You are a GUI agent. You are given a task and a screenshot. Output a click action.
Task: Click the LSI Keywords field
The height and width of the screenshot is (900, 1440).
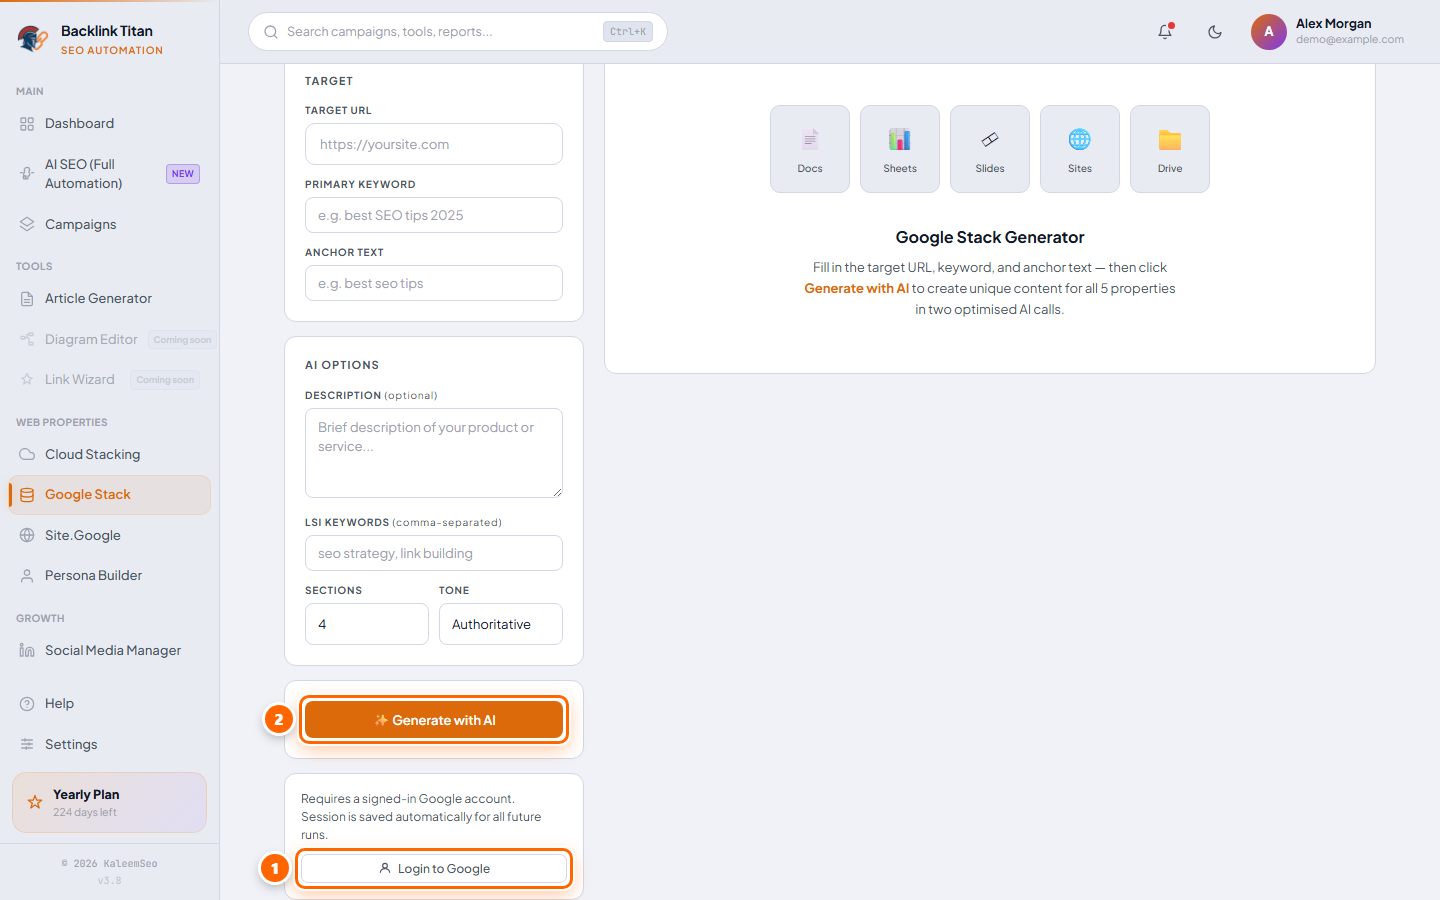(x=434, y=553)
